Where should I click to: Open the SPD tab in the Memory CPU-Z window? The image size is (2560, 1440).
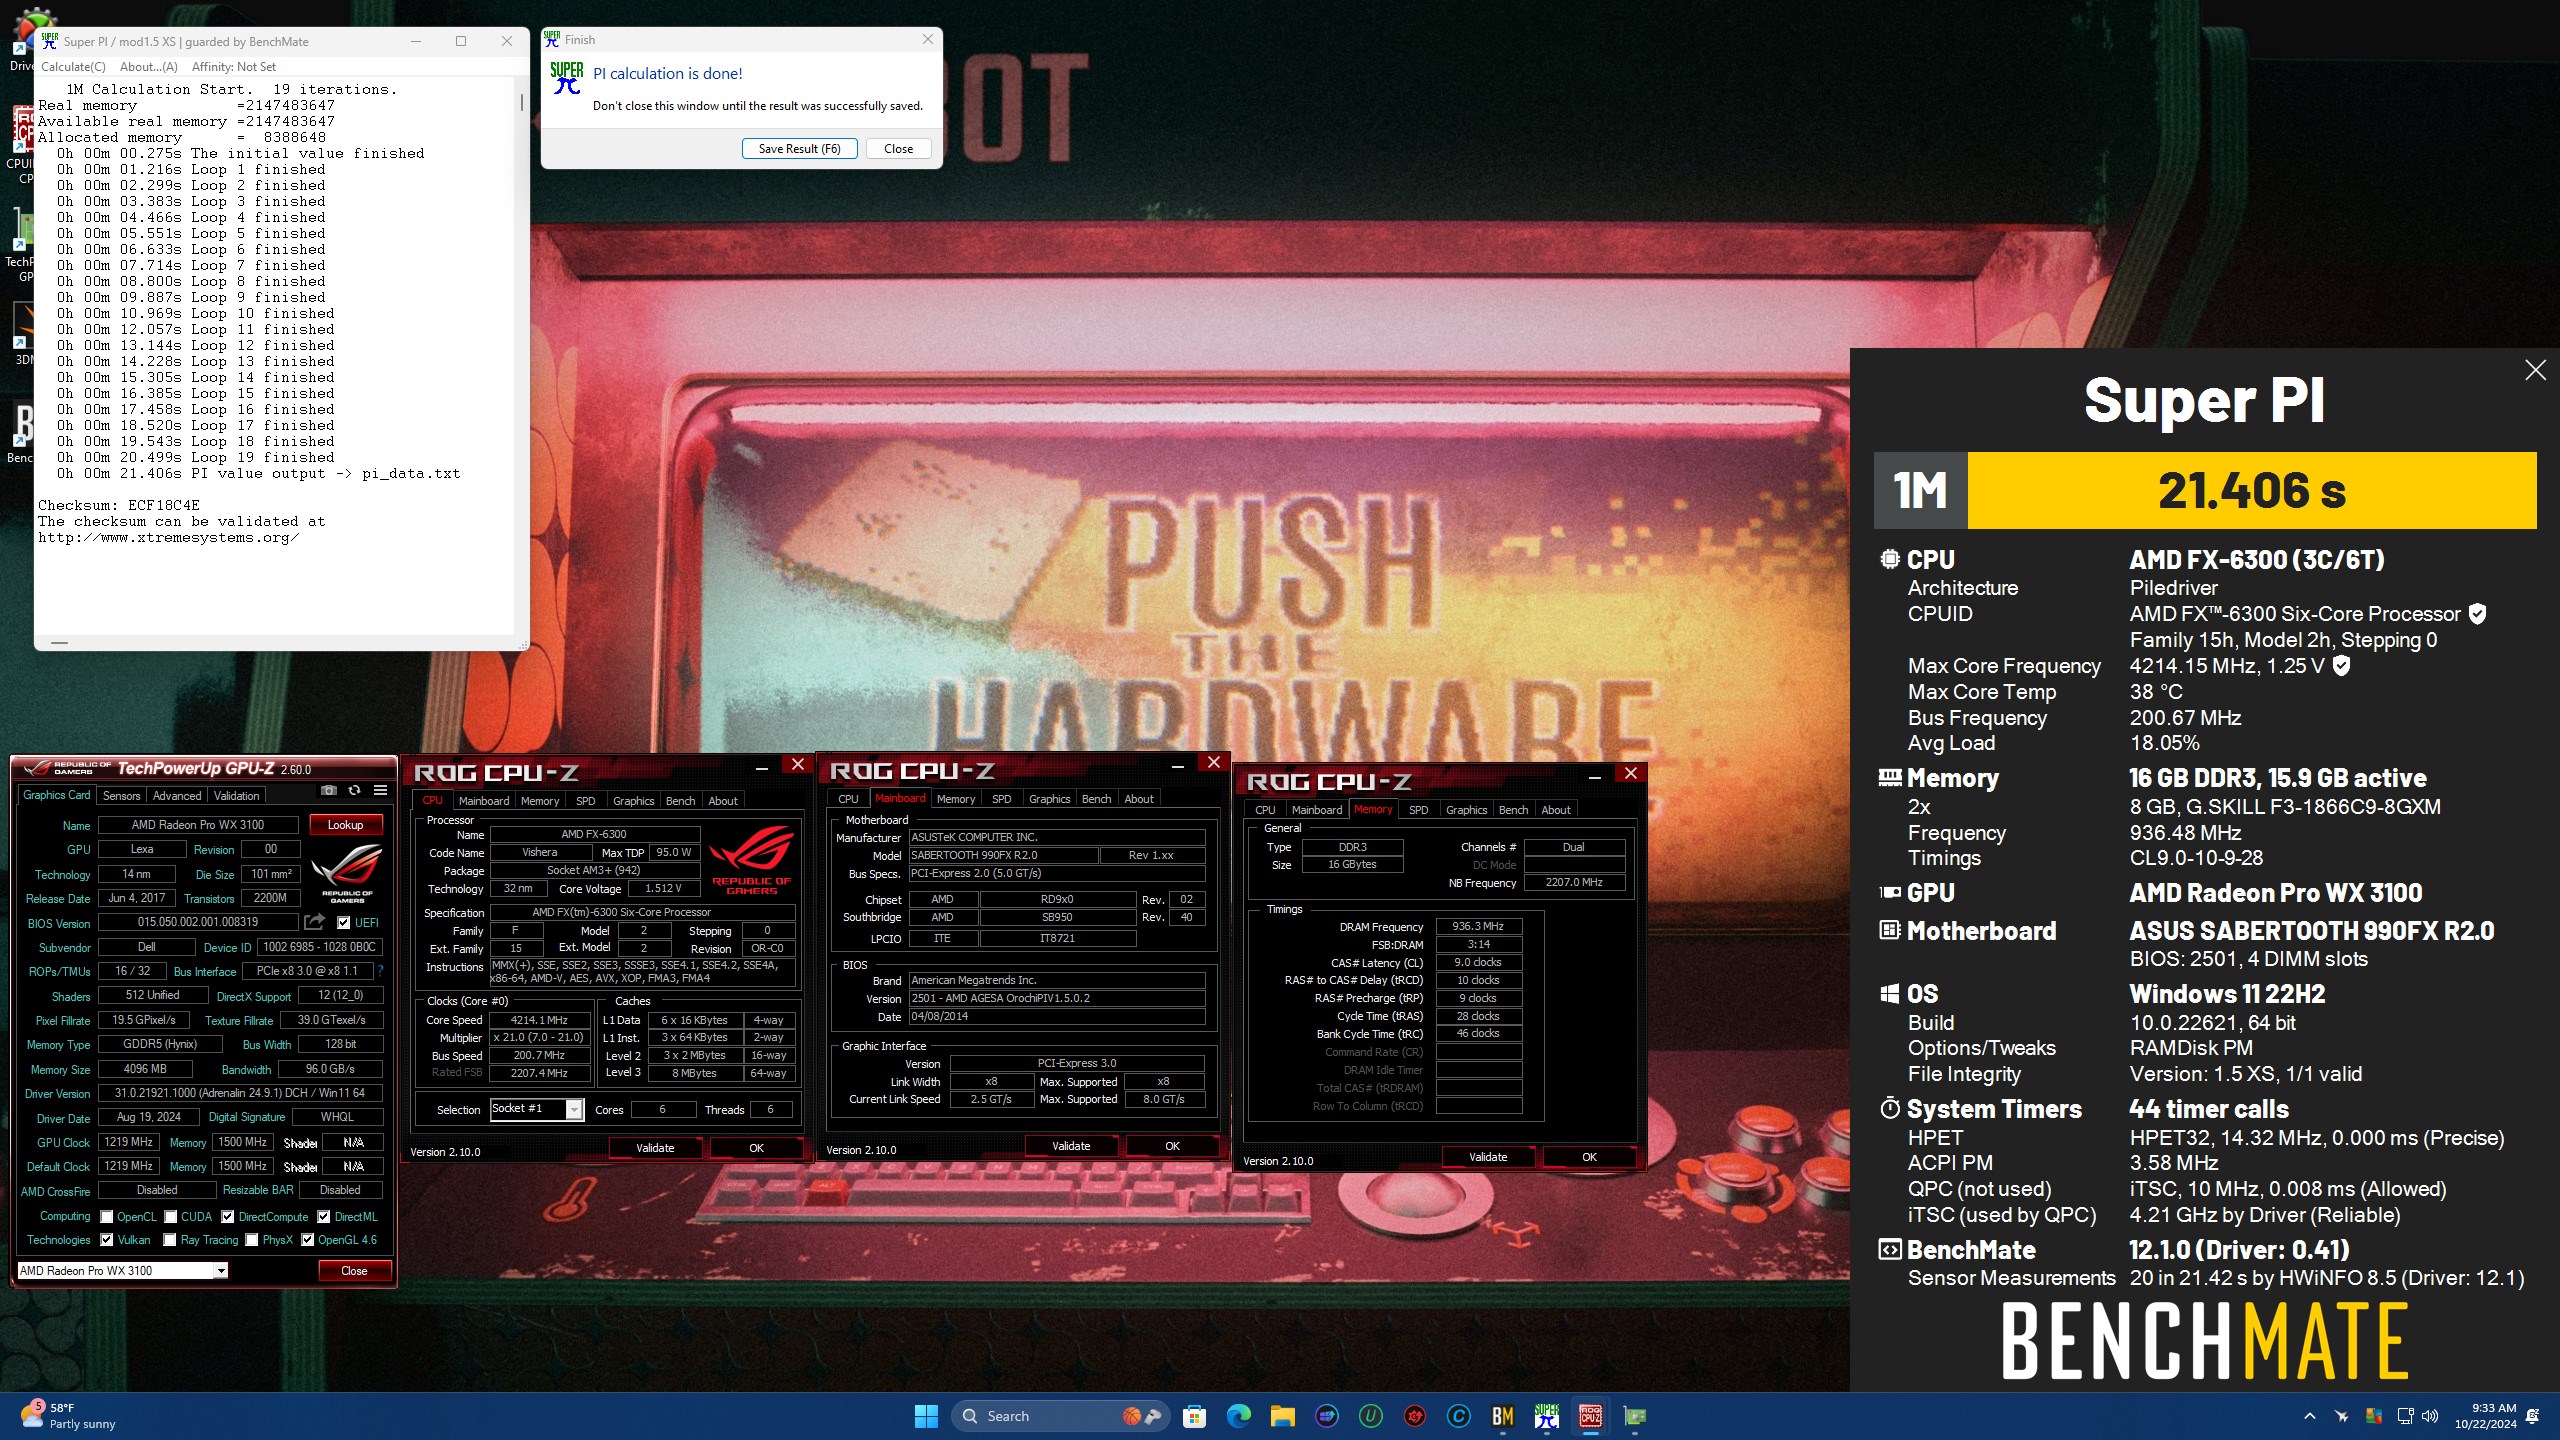[x=1418, y=810]
